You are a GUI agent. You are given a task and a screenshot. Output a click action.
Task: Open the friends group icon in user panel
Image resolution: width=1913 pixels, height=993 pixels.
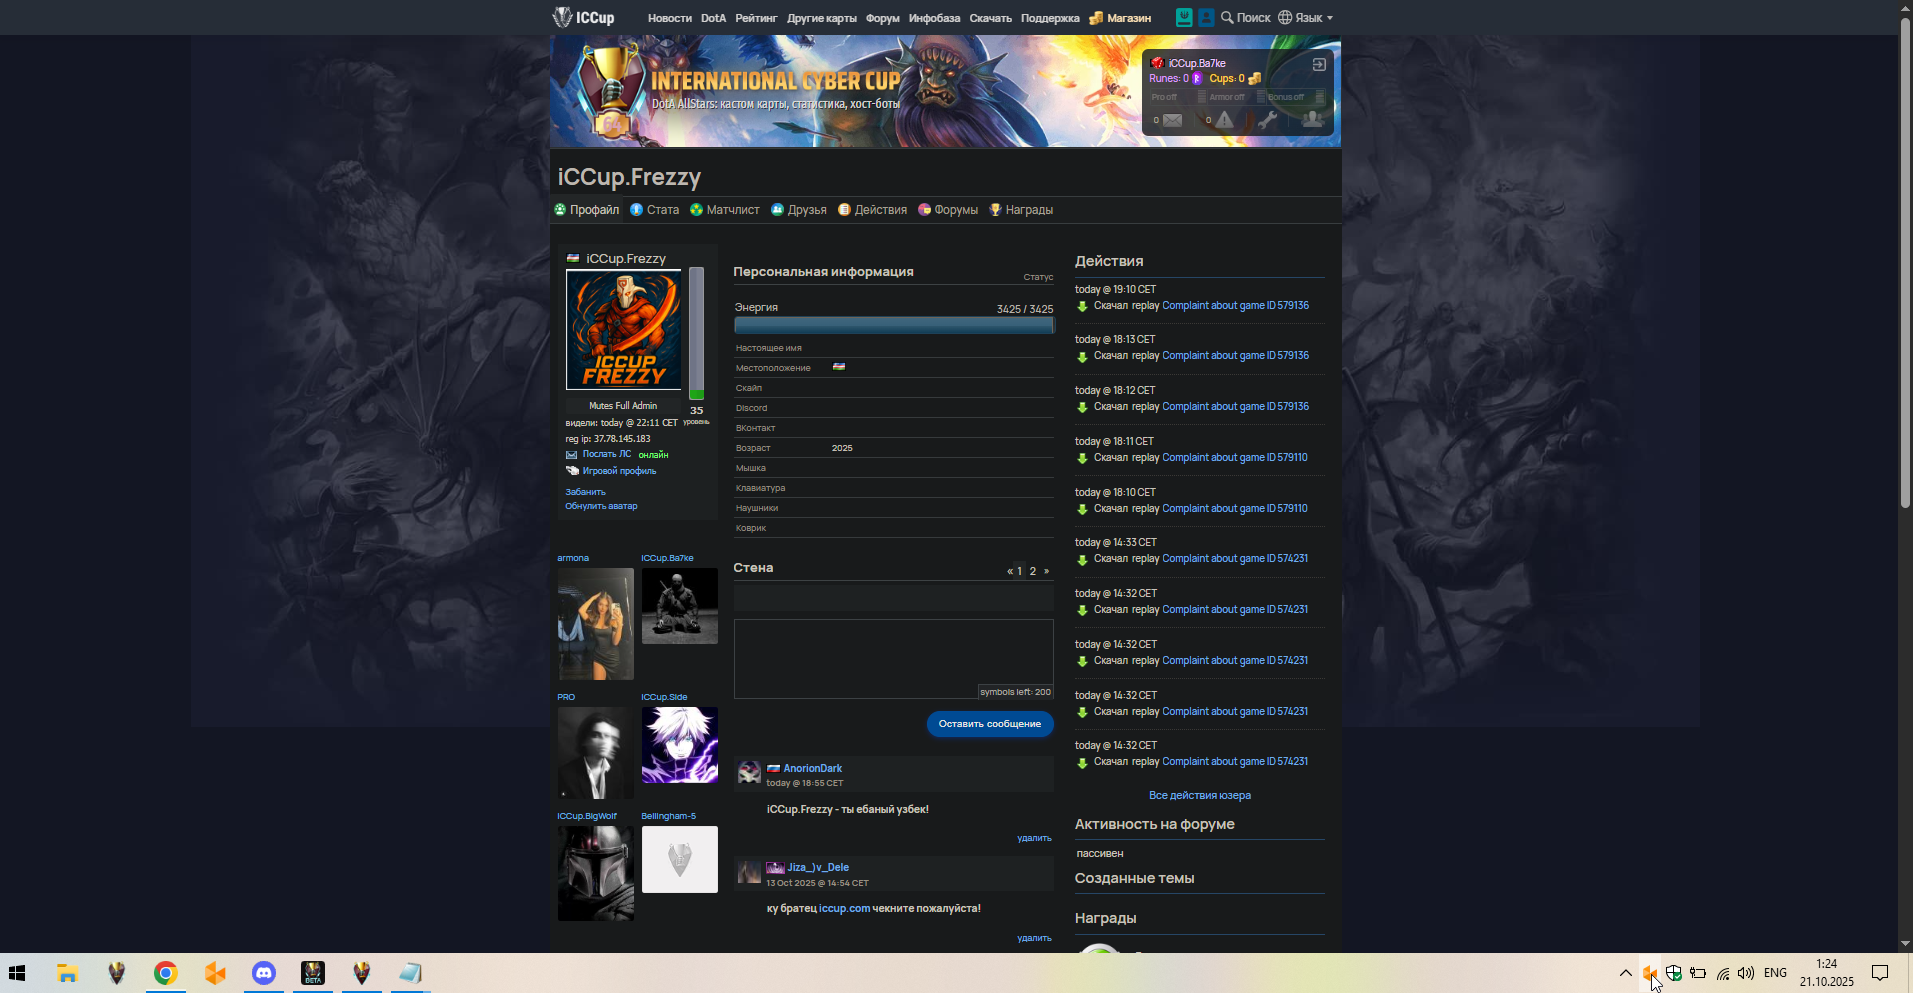1312,120
